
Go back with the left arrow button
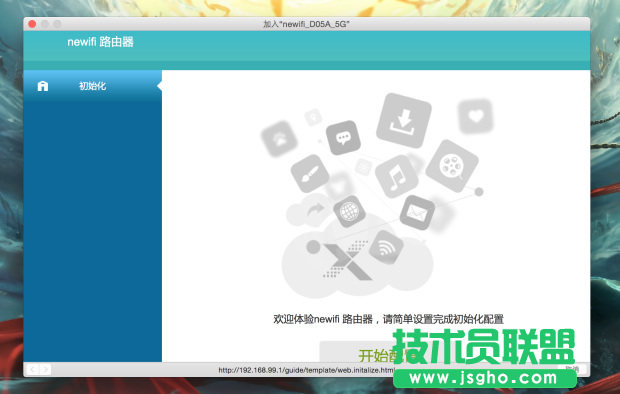click(33, 369)
